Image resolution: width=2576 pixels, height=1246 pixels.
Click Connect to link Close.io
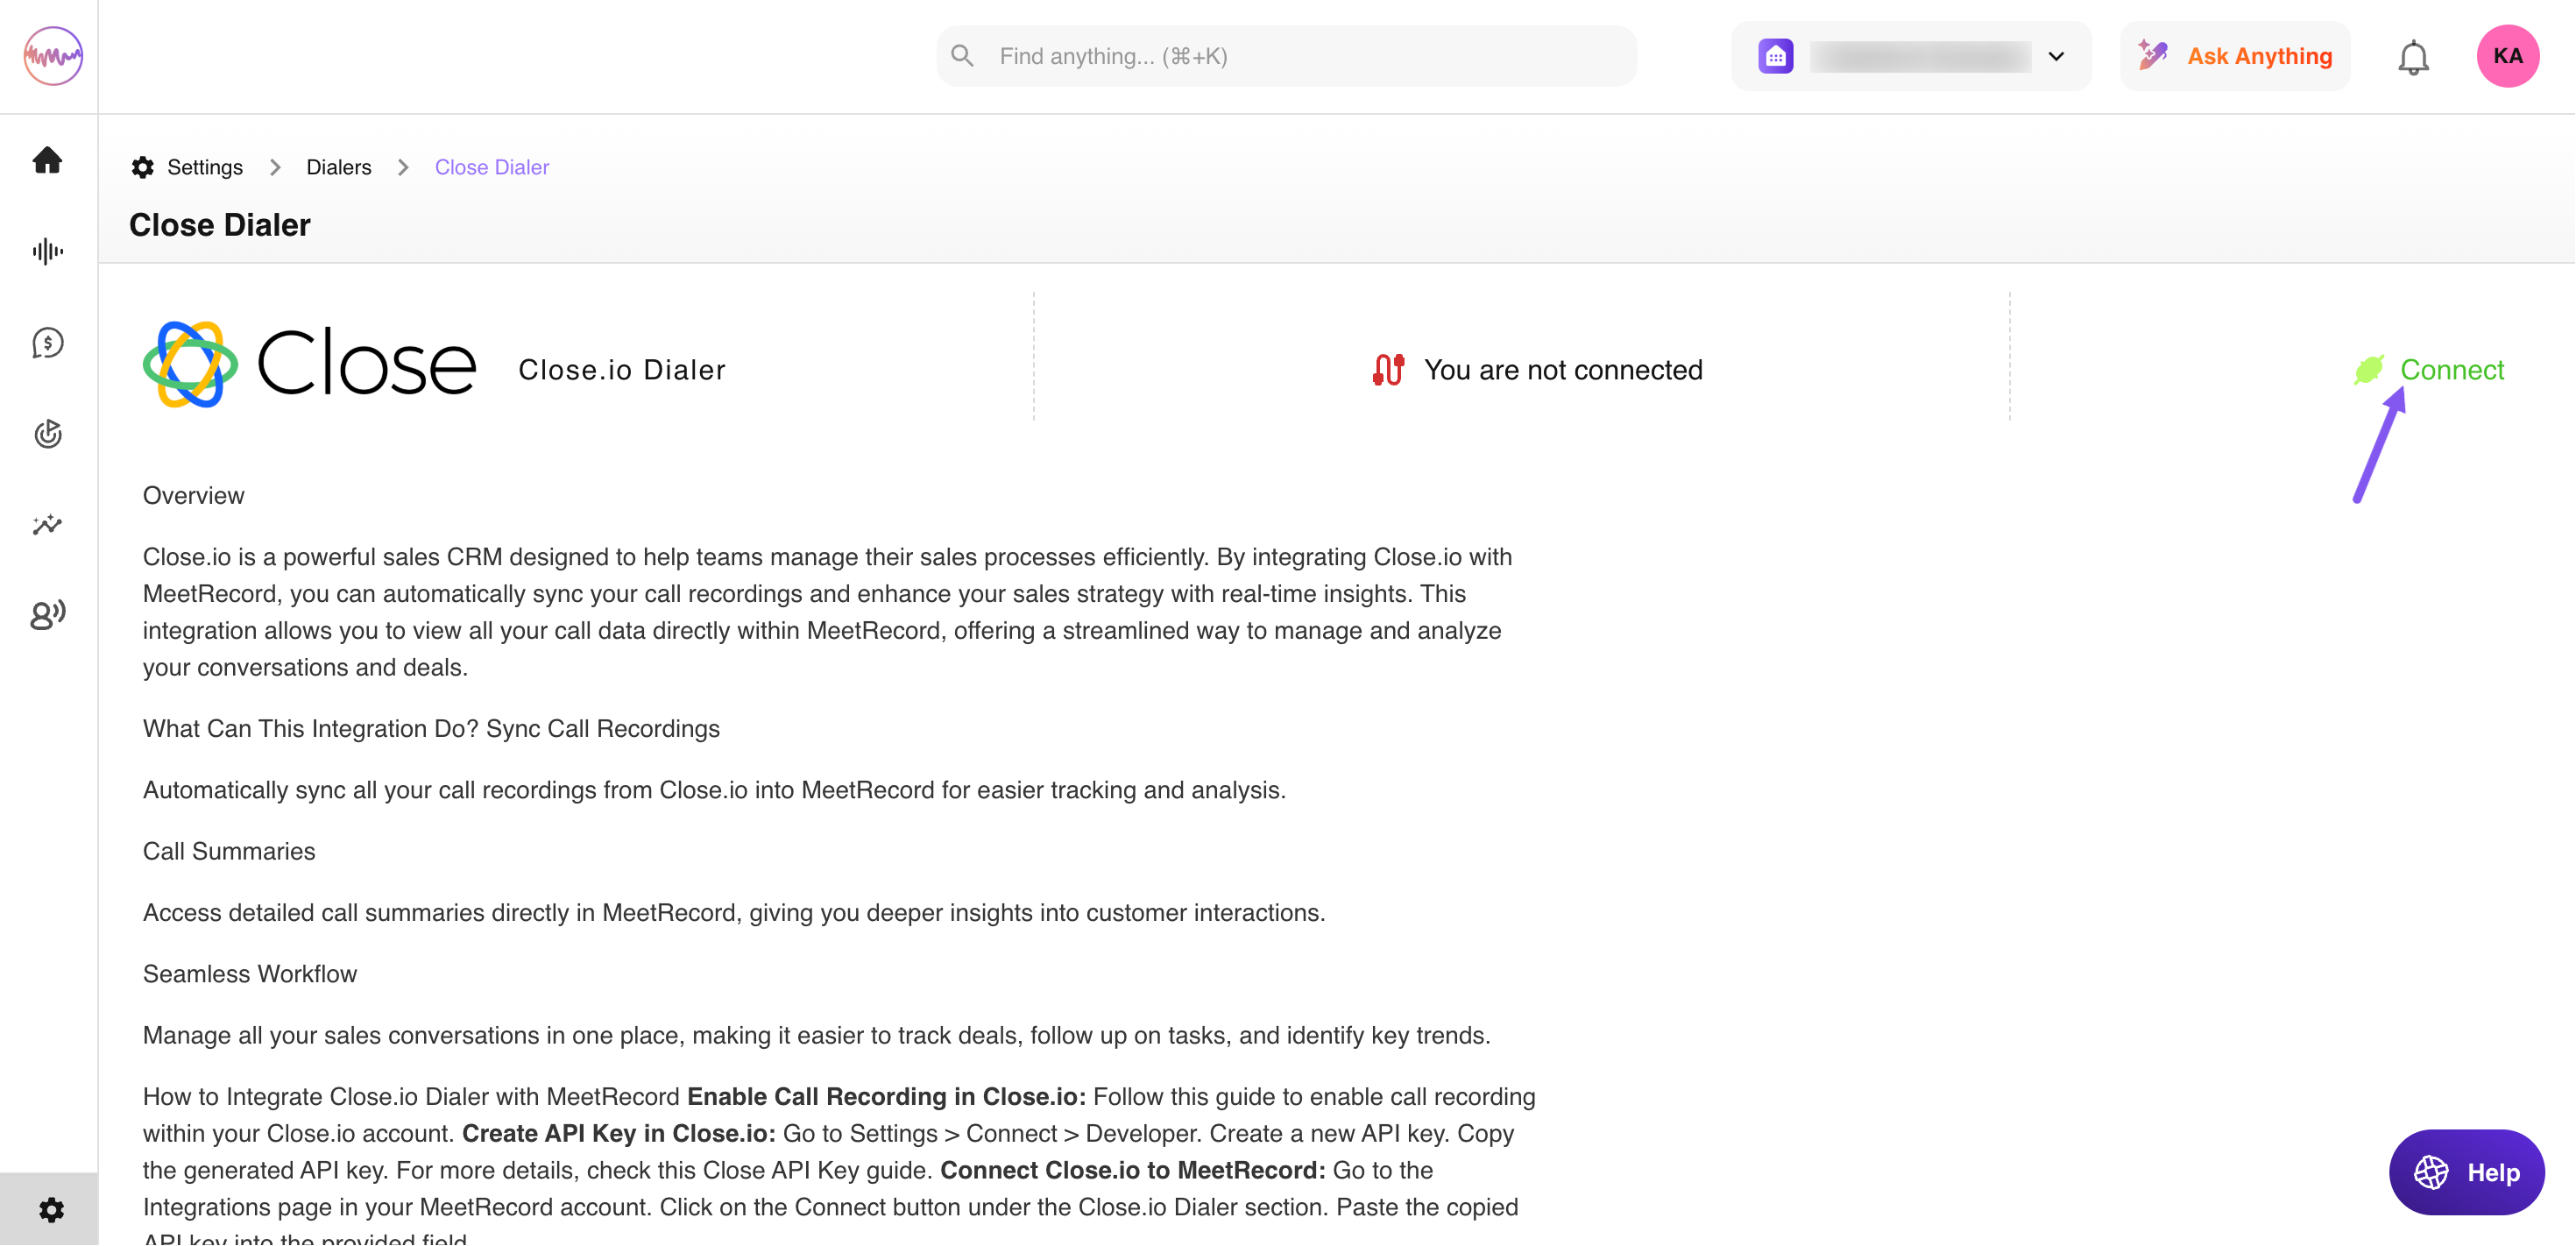pyautogui.click(x=2450, y=370)
